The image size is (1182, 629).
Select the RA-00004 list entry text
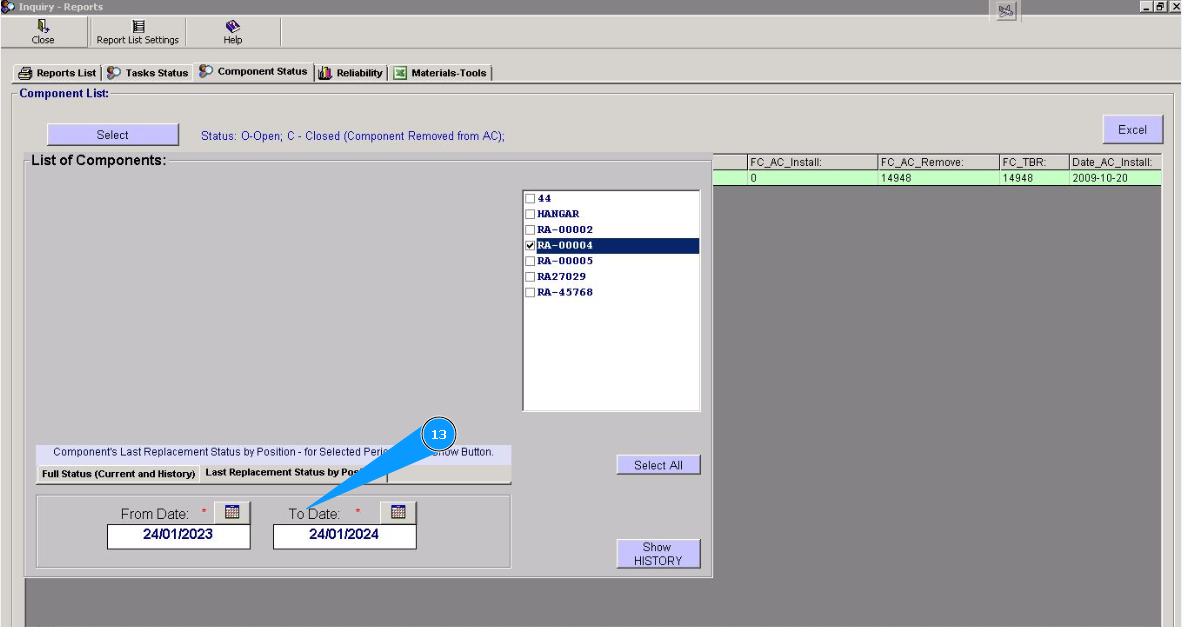[x=565, y=246]
